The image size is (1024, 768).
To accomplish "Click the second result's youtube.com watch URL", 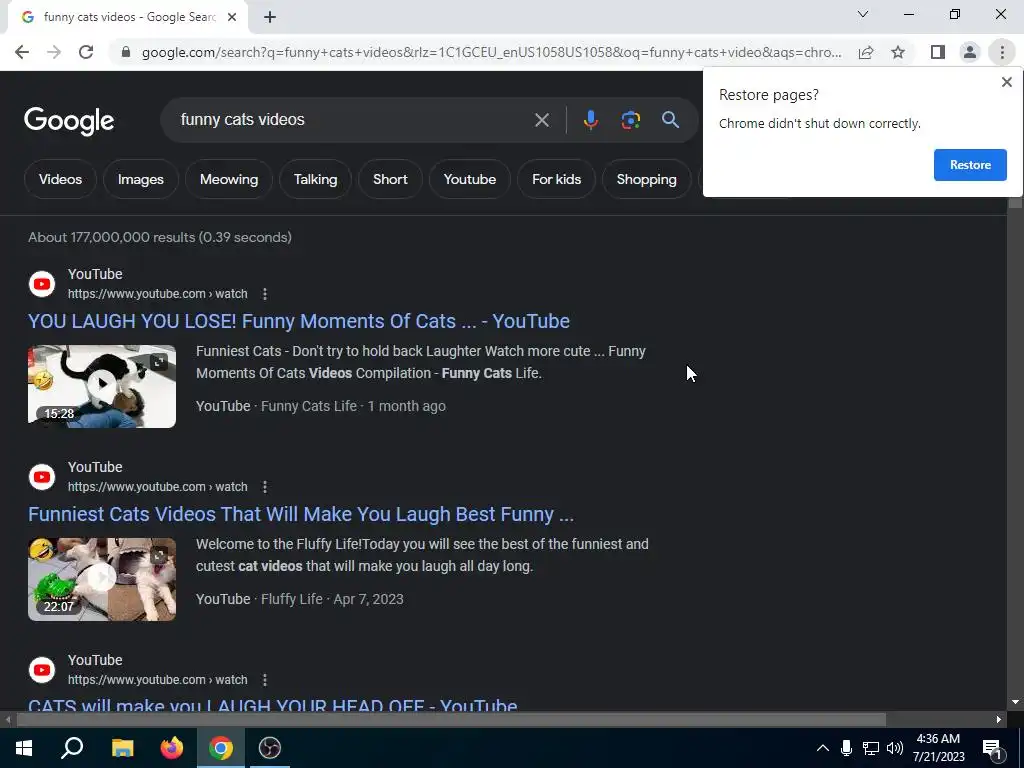I will coord(157,487).
